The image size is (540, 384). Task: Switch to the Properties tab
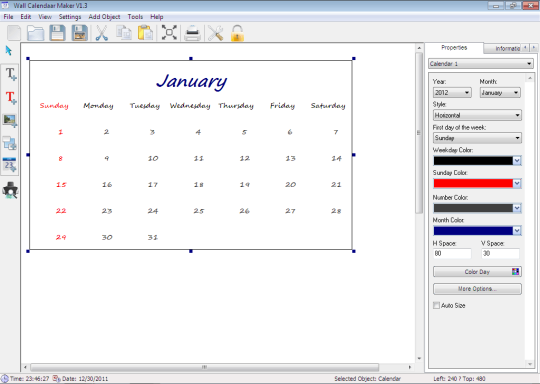[454, 48]
